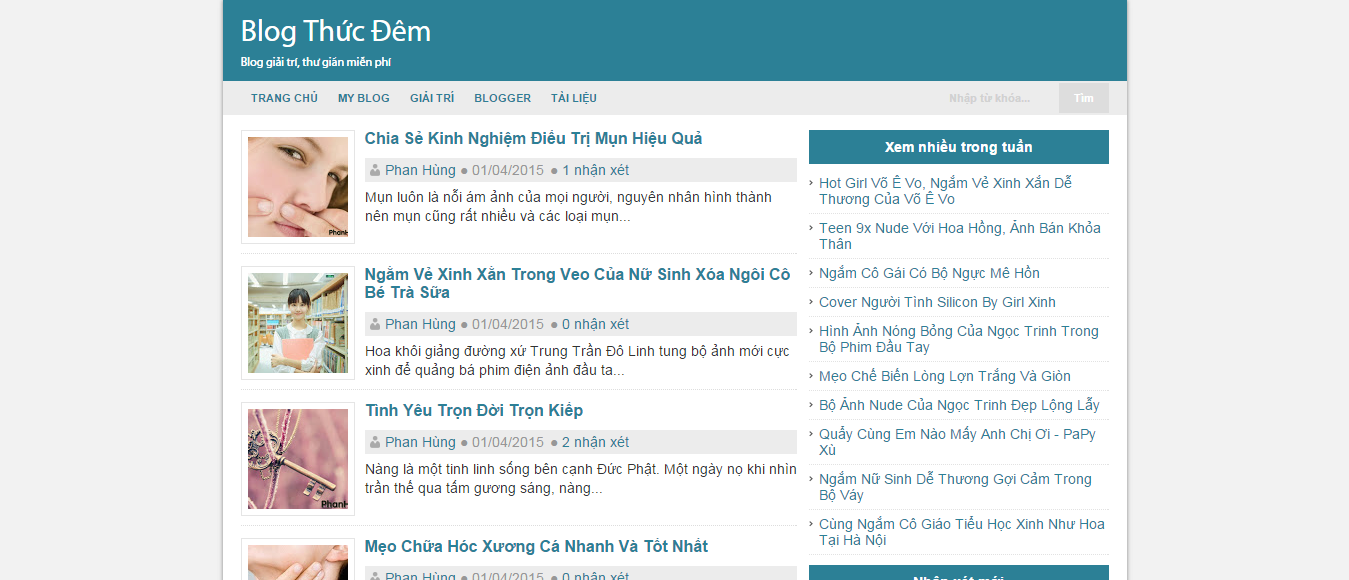1349x580 pixels.
Task: Click author icon in the acne treatment post
Action: tap(375, 170)
